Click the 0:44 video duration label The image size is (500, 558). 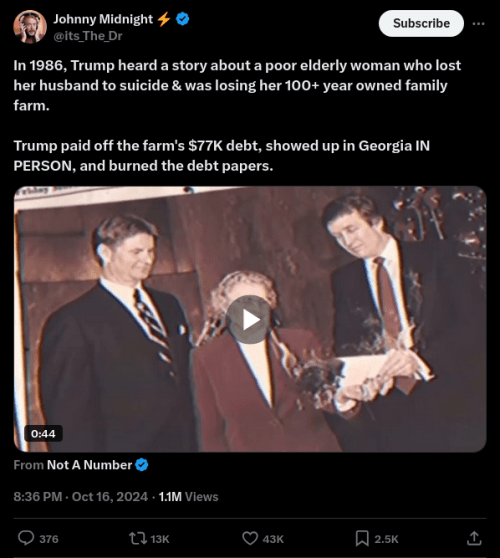[x=43, y=433]
